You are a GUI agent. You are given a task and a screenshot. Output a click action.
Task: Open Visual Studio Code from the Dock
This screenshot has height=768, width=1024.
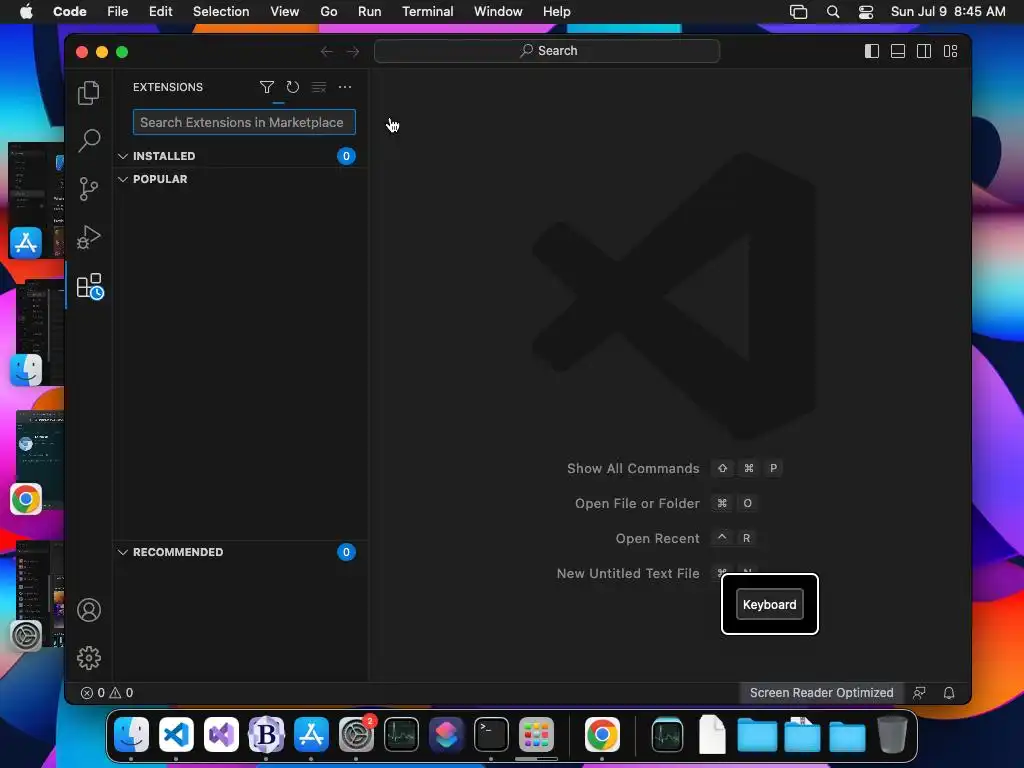pyautogui.click(x=176, y=735)
